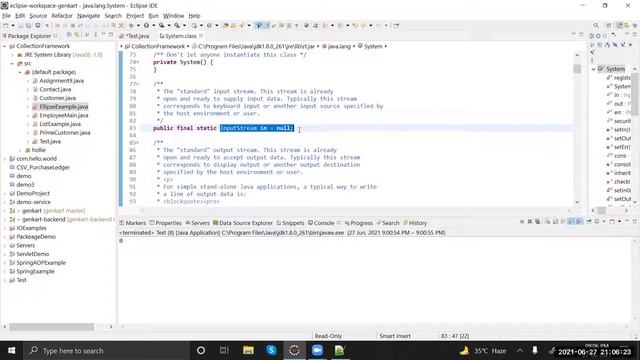Click the Terminate icon in Console toolbar
This screenshot has height=360, width=640.
click(522, 222)
